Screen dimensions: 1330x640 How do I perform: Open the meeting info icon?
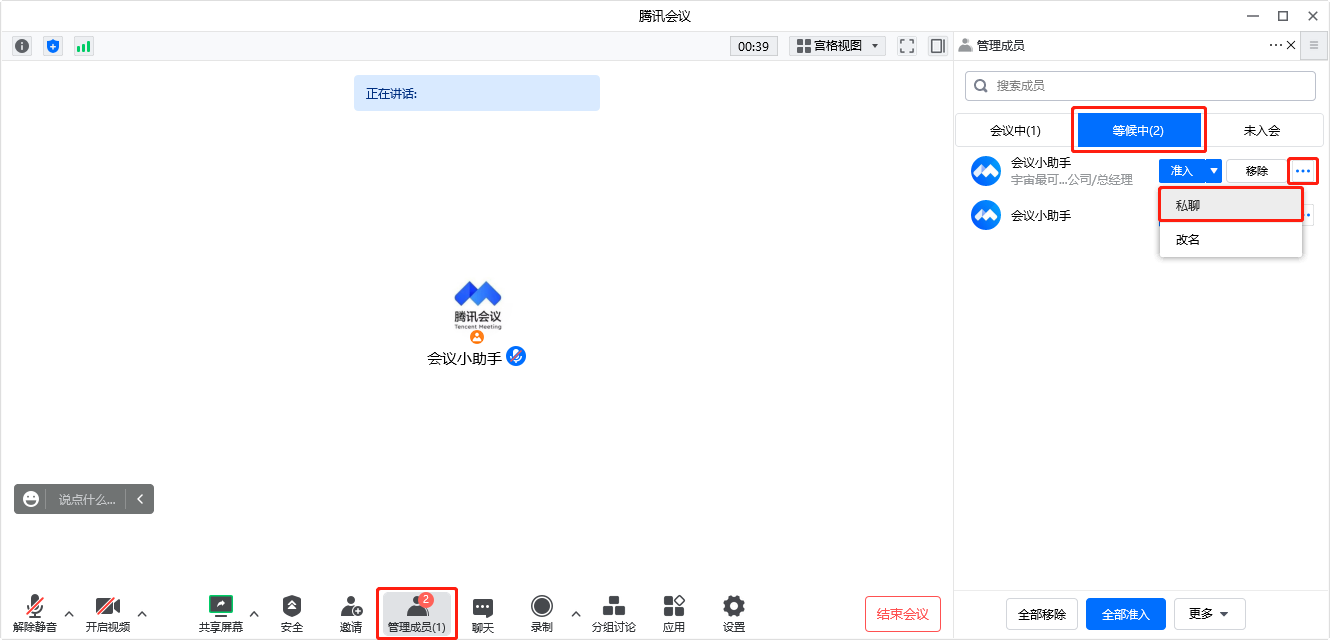point(22,46)
